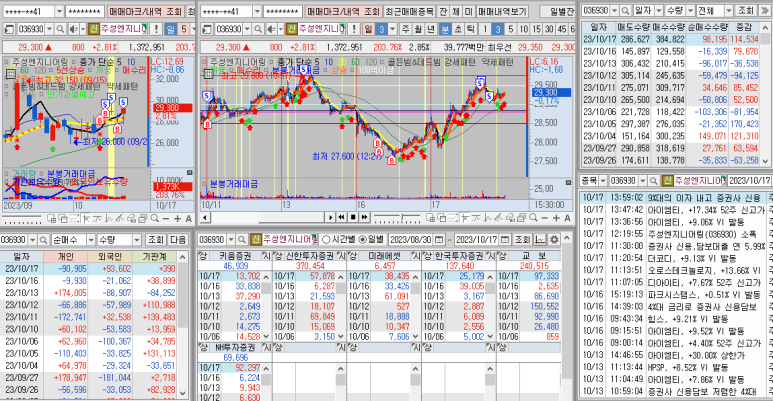773x401 pixels.
Task: Select the 30-minute interval tab
Action: click(549, 30)
